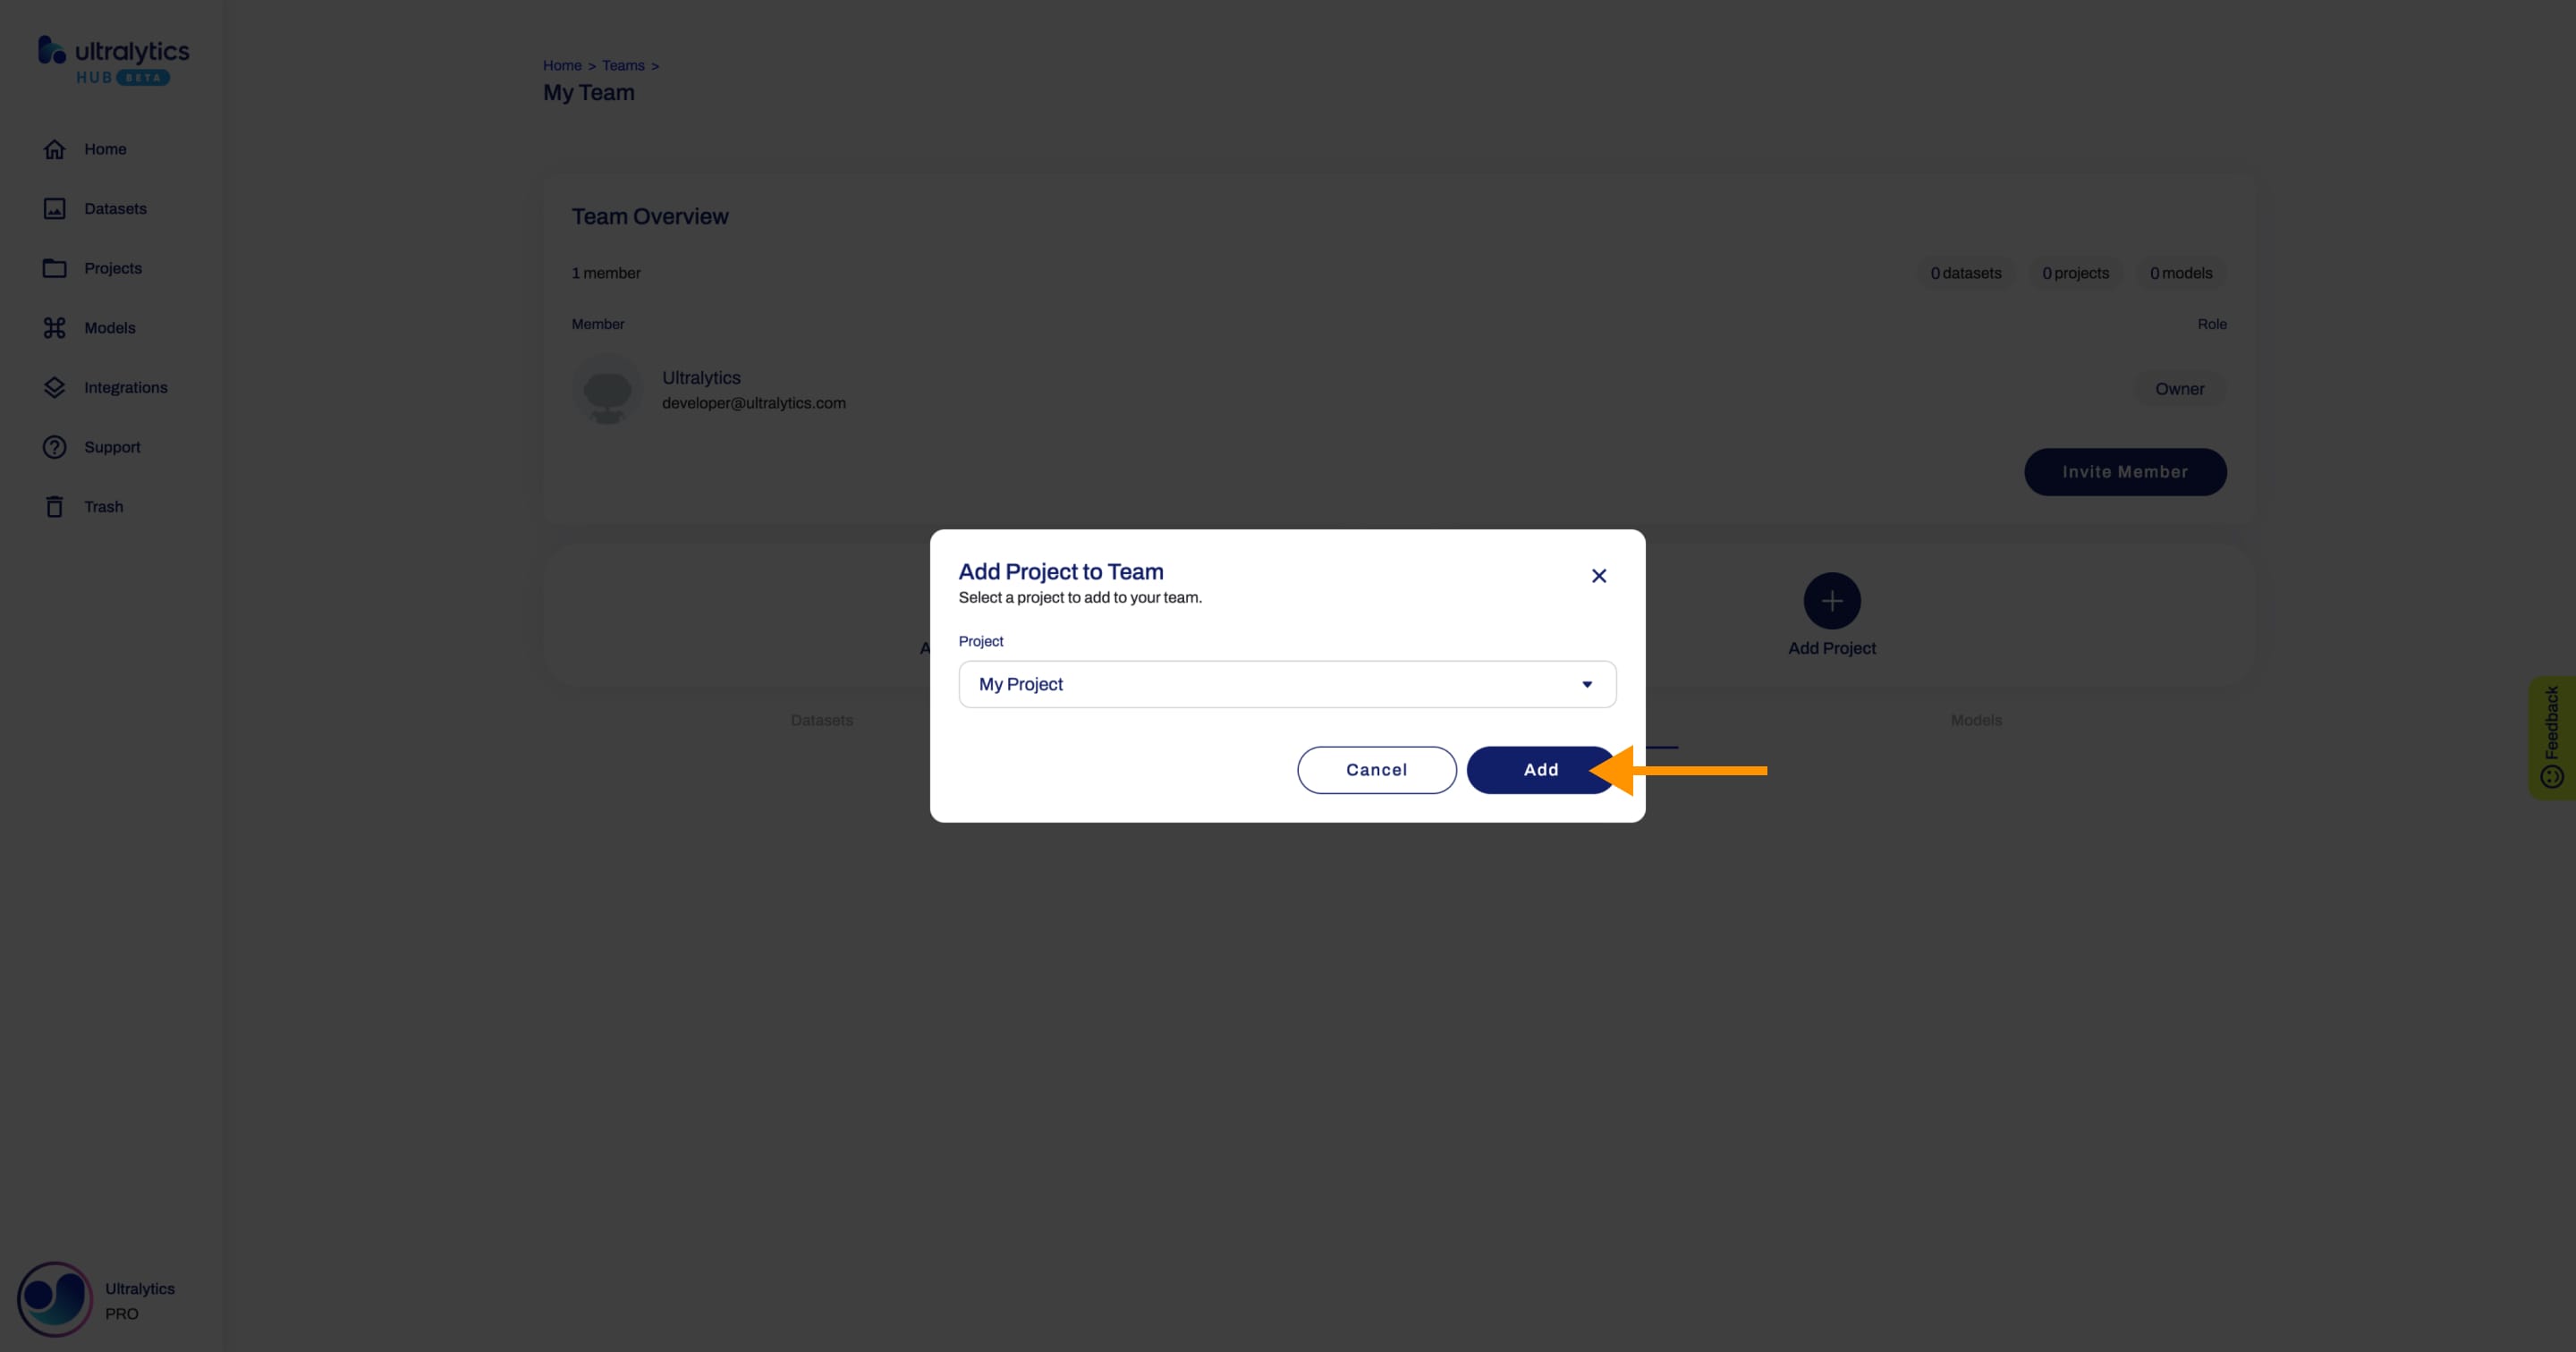Viewport: 2576px width, 1352px height.
Task: Navigate to Projects in sidebar
Action: tap(113, 267)
